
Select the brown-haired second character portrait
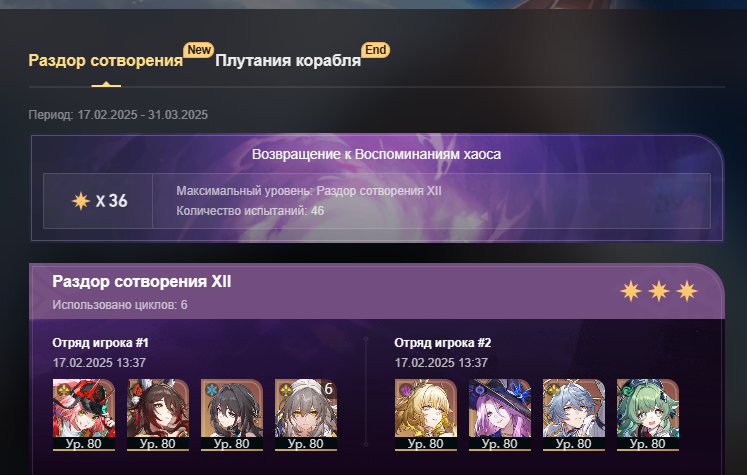(158, 414)
